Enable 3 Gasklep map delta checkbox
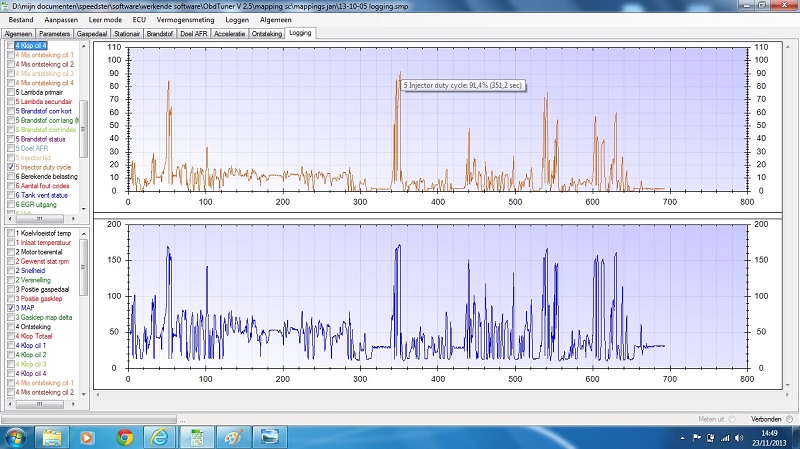Screen dimensions: 800x449 pyautogui.click(x=11, y=317)
